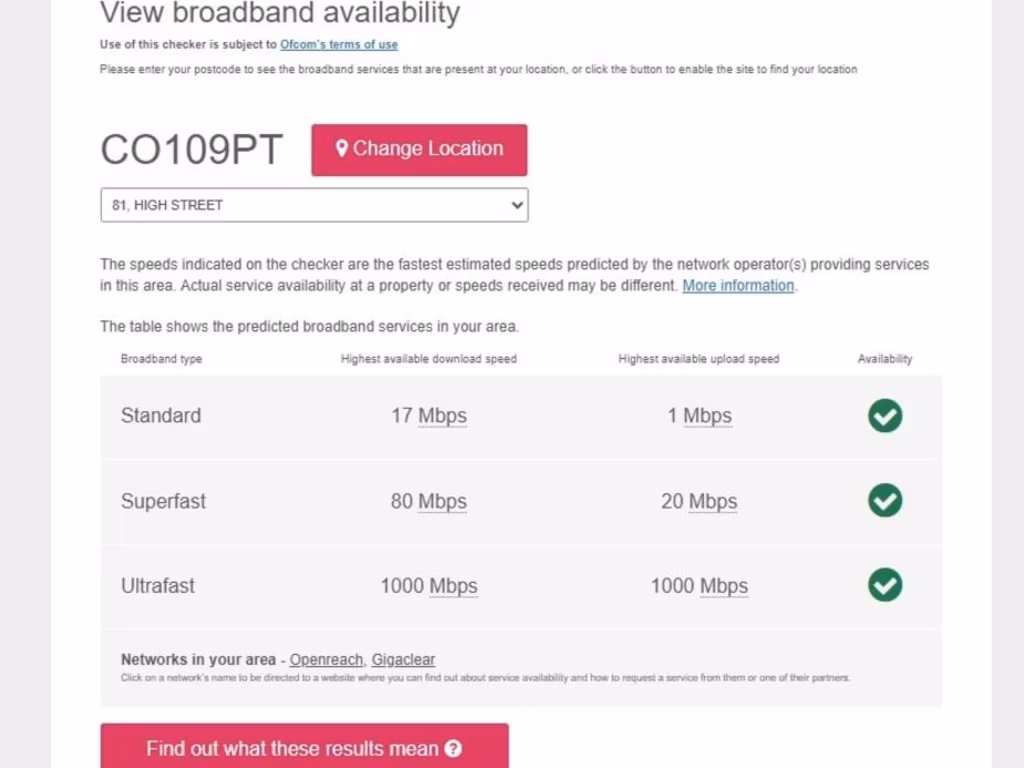Click Mbps abbreviation in Superfast download speed
The image size is (1024, 768).
click(442, 501)
